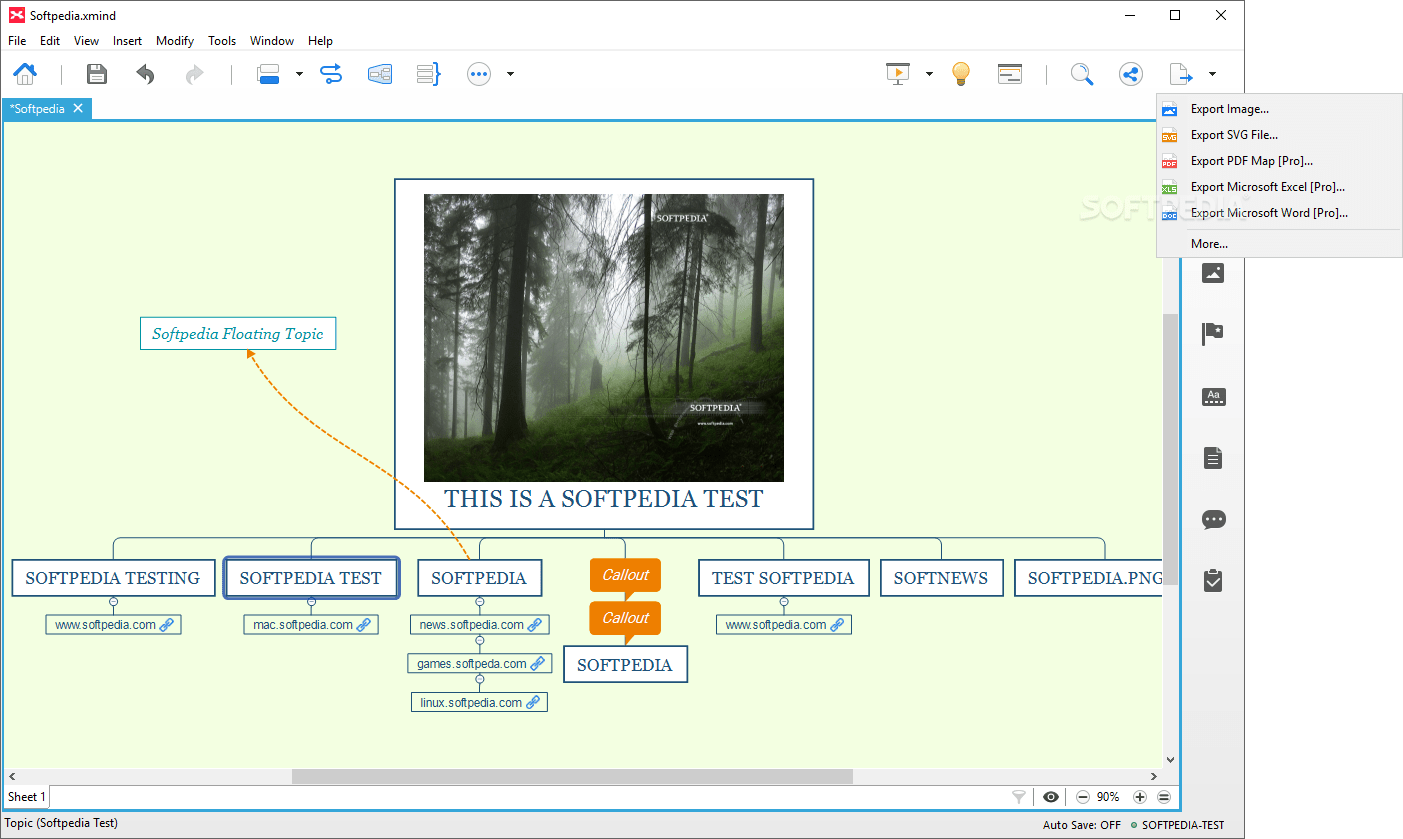Switch to the Softpedia document tab
The height and width of the screenshot is (839, 1403).
point(40,108)
